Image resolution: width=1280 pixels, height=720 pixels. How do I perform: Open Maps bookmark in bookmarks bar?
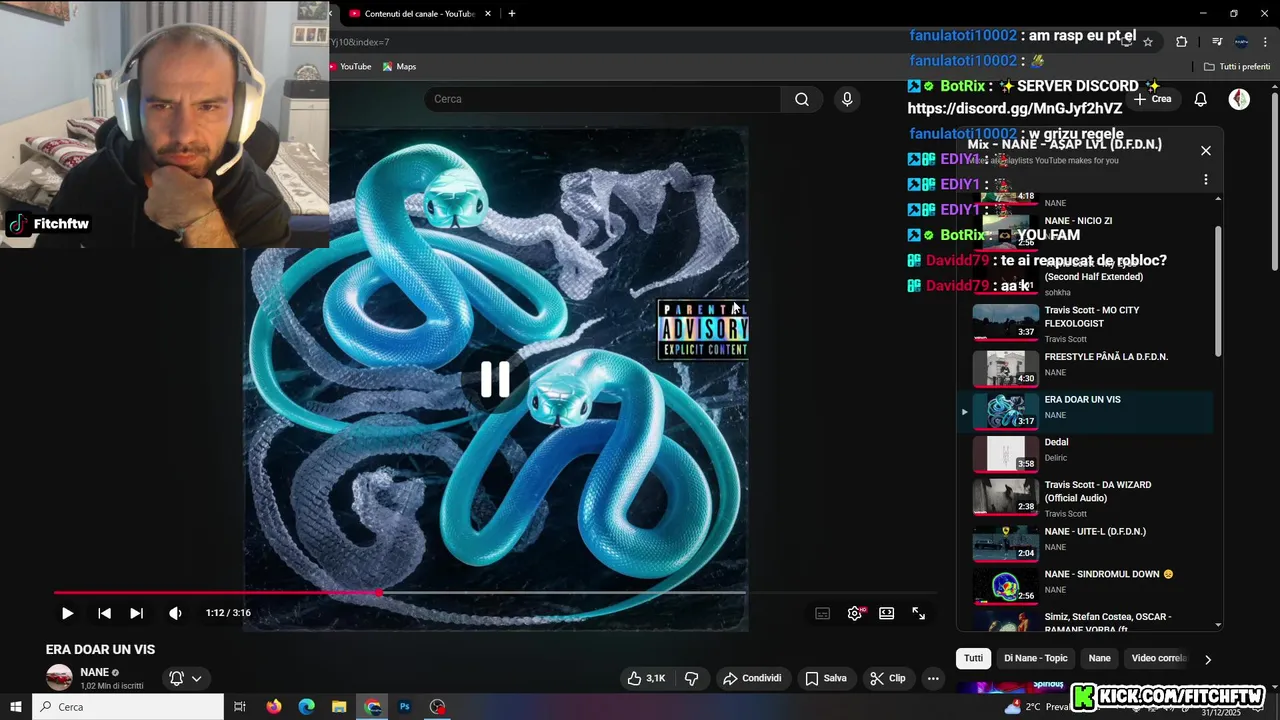pyautogui.click(x=400, y=67)
